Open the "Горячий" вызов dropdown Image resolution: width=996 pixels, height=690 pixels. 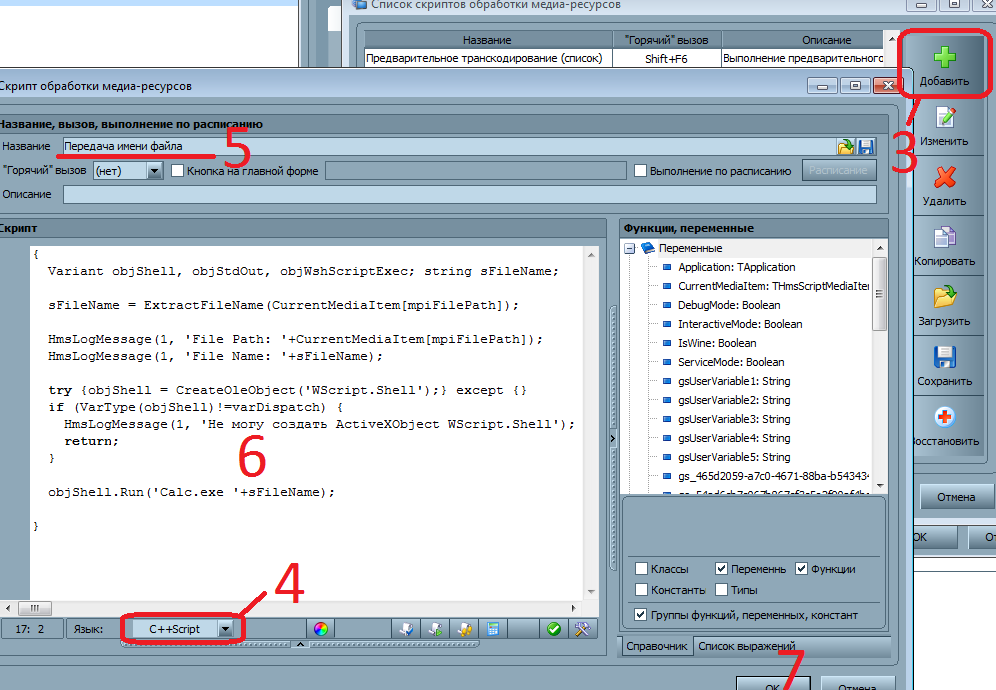point(154,171)
